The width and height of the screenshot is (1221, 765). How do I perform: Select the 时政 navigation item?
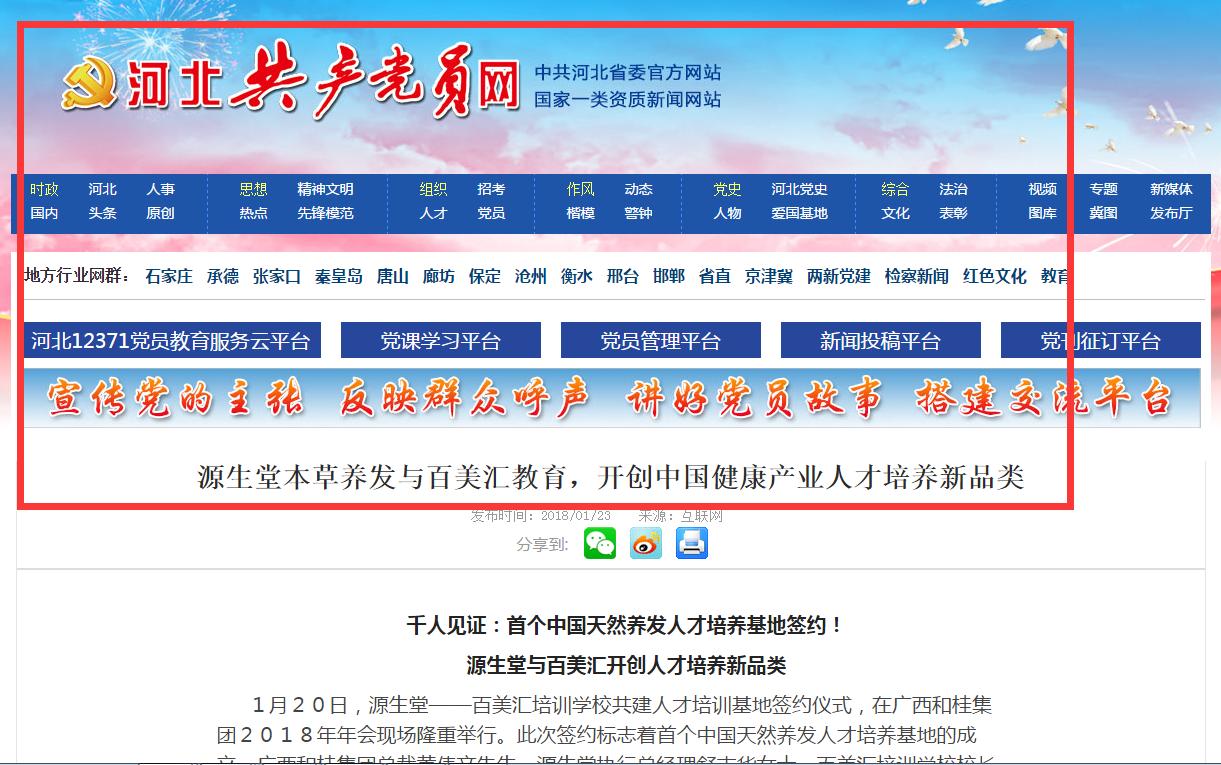point(44,189)
